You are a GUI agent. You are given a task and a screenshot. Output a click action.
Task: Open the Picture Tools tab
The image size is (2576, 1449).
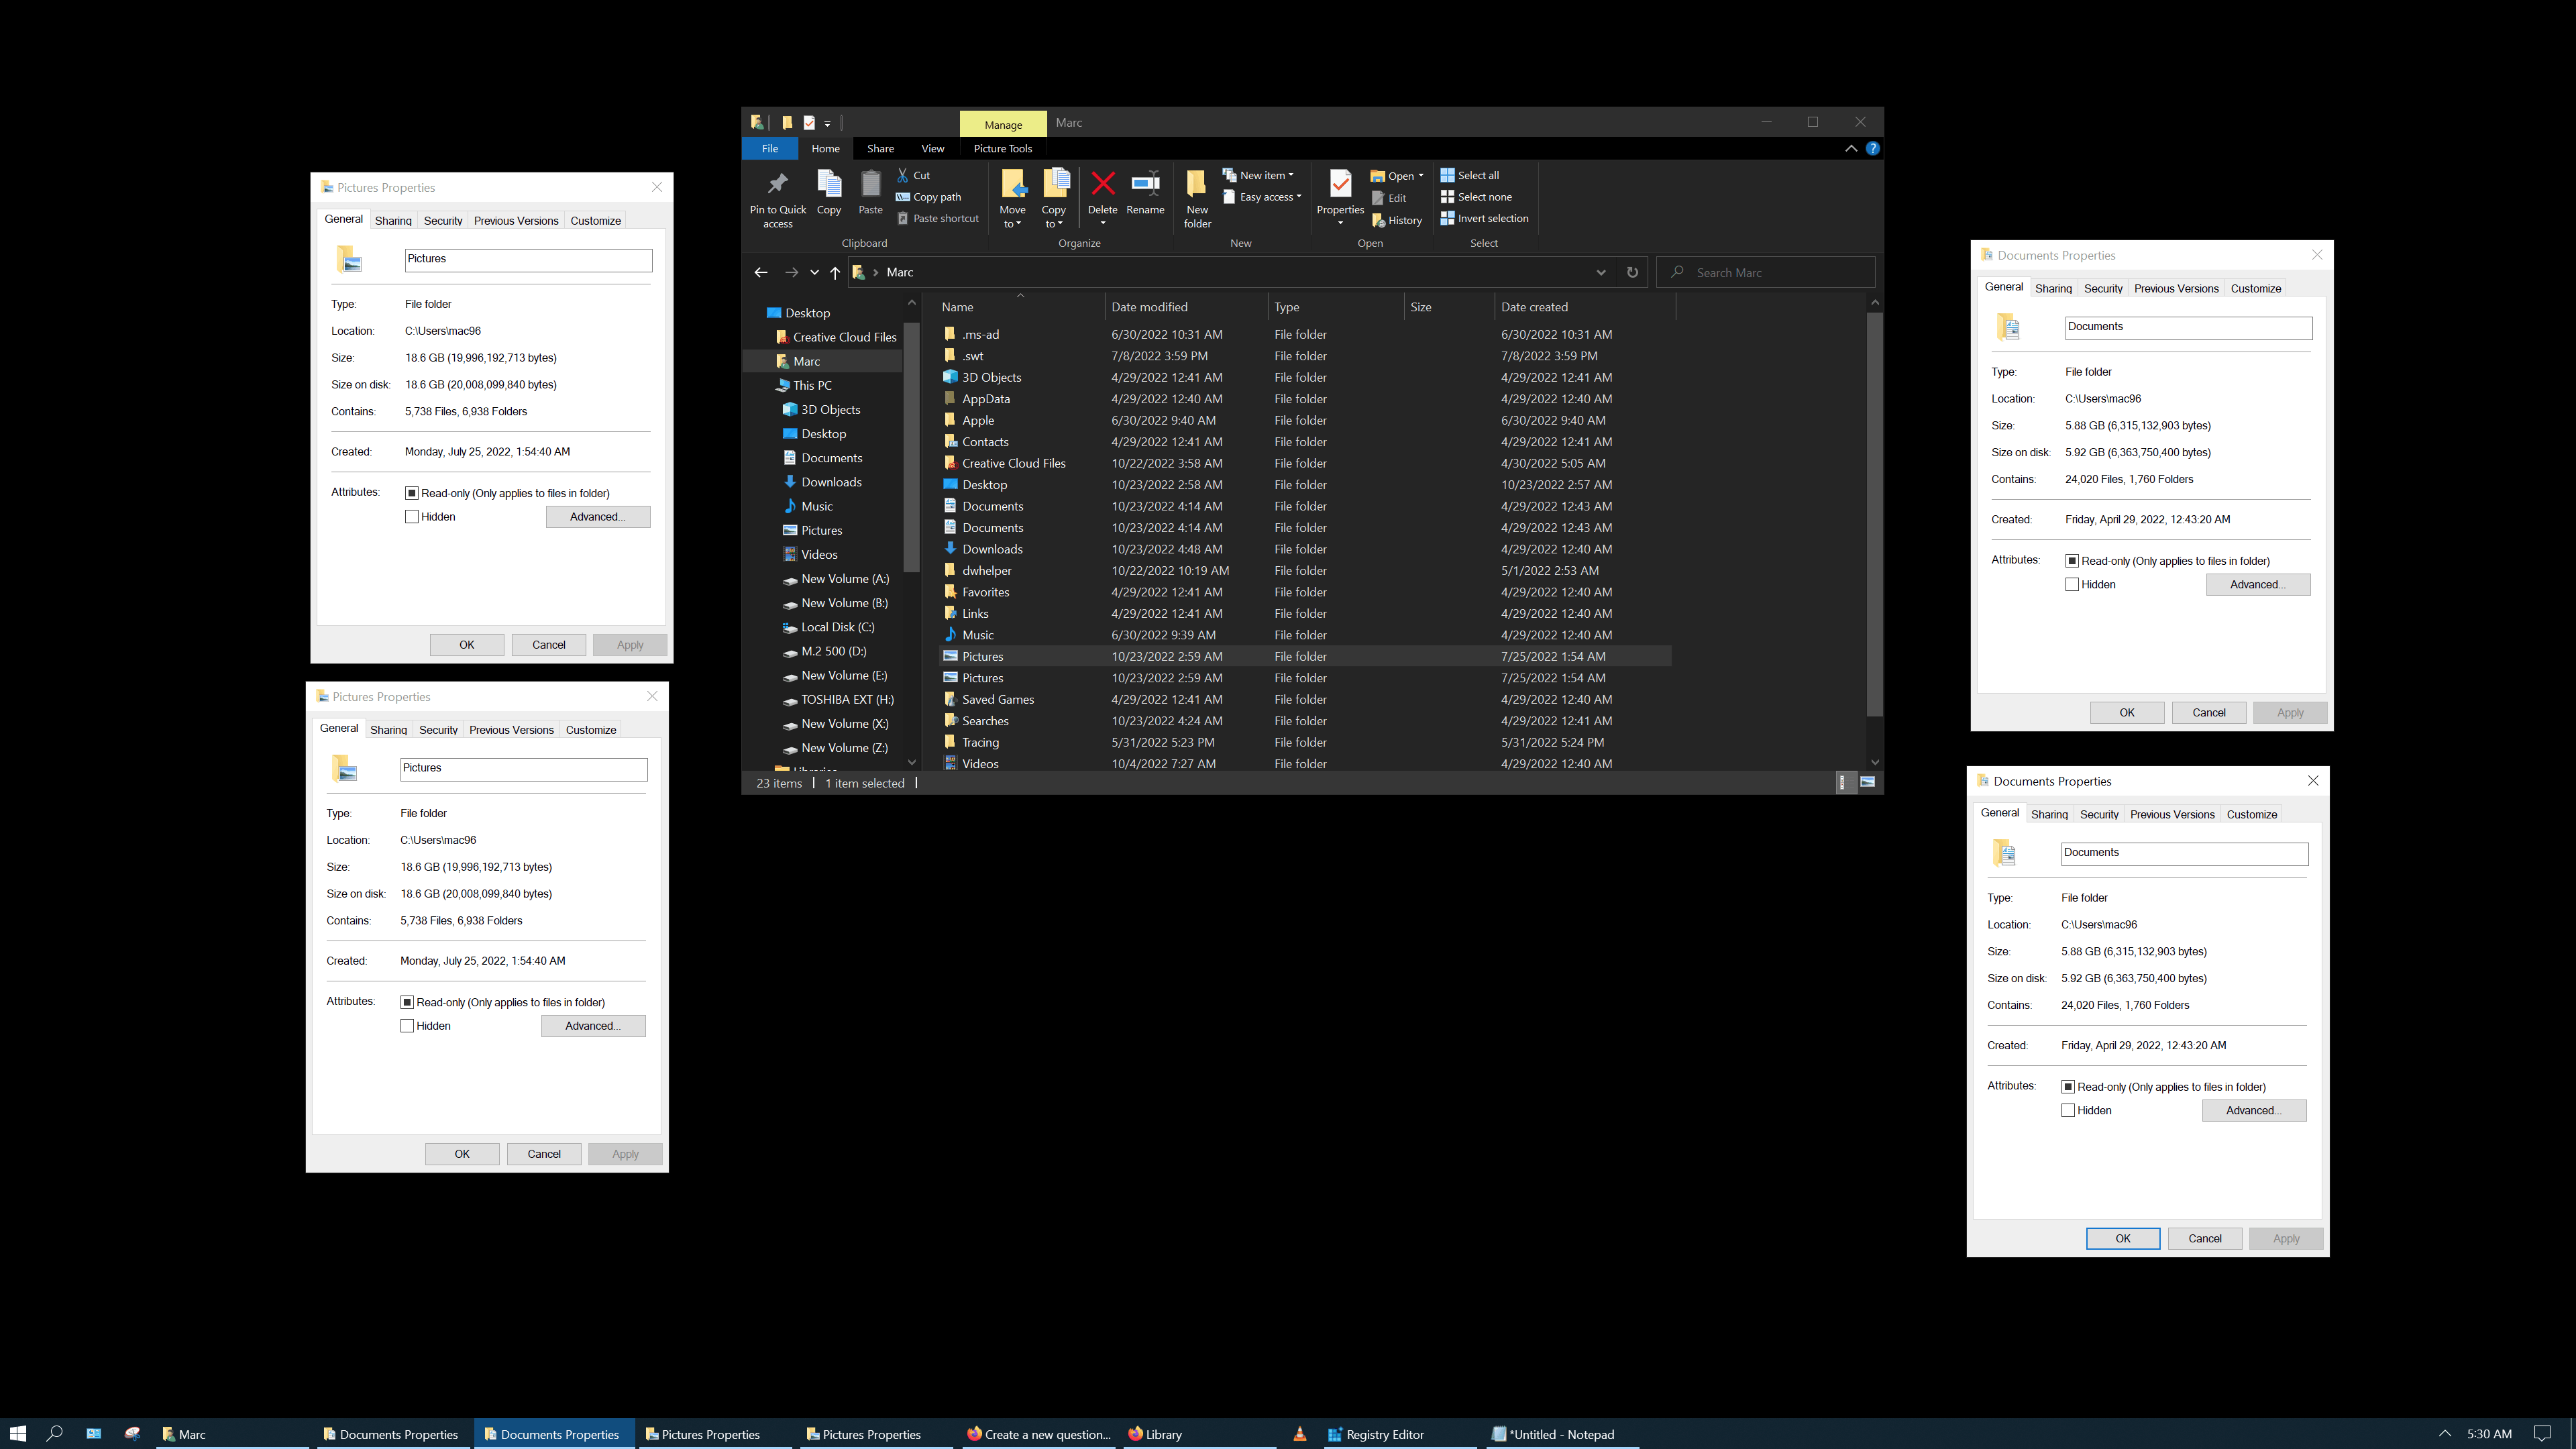1002,148
